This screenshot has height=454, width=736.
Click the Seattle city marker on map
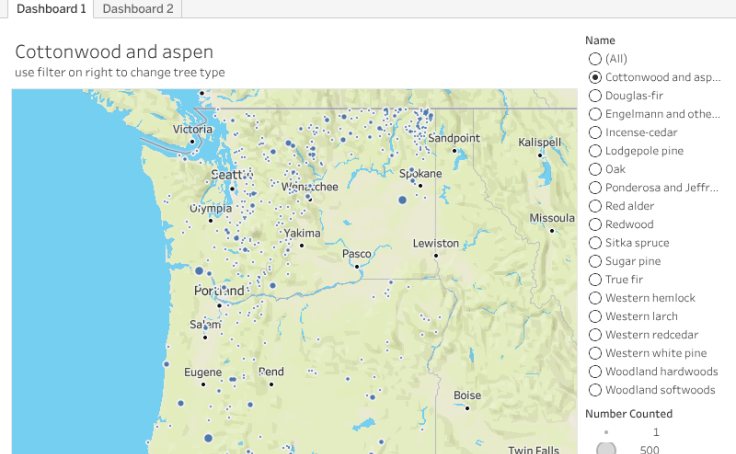[232, 189]
